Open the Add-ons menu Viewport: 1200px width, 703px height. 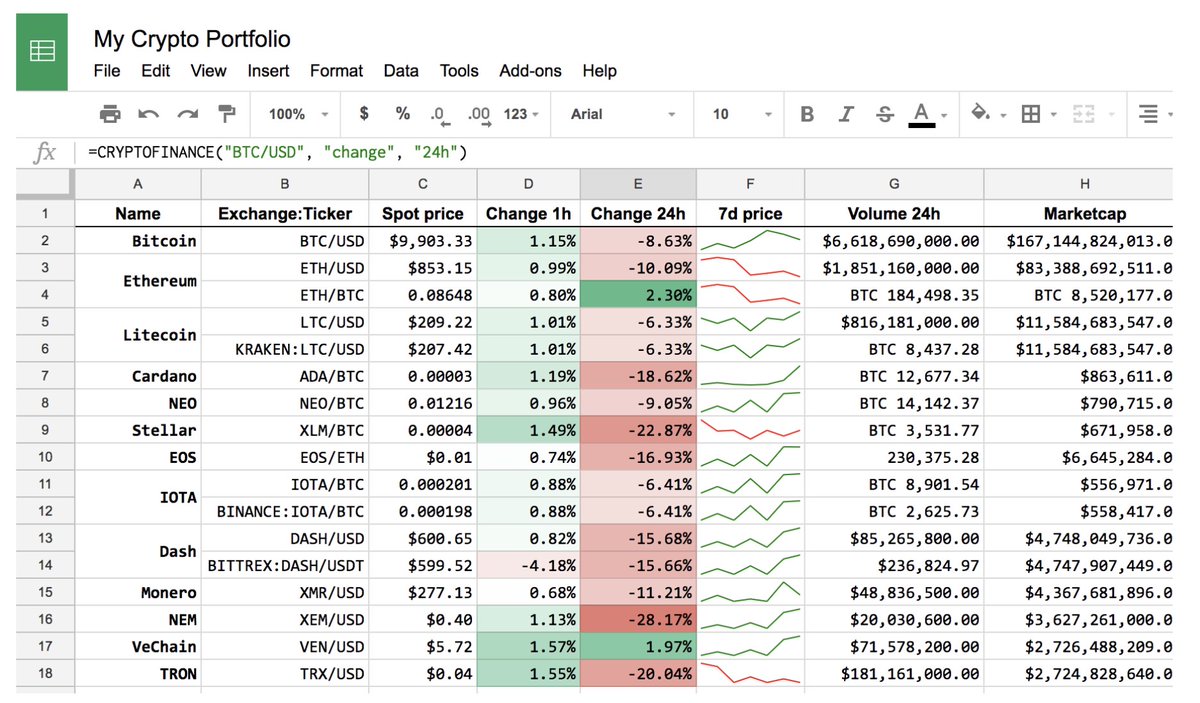(x=531, y=71)
